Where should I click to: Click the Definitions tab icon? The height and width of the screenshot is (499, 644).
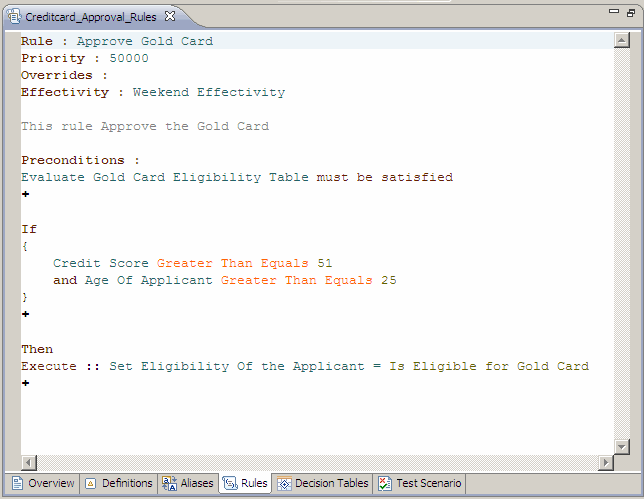click(91, 484)
